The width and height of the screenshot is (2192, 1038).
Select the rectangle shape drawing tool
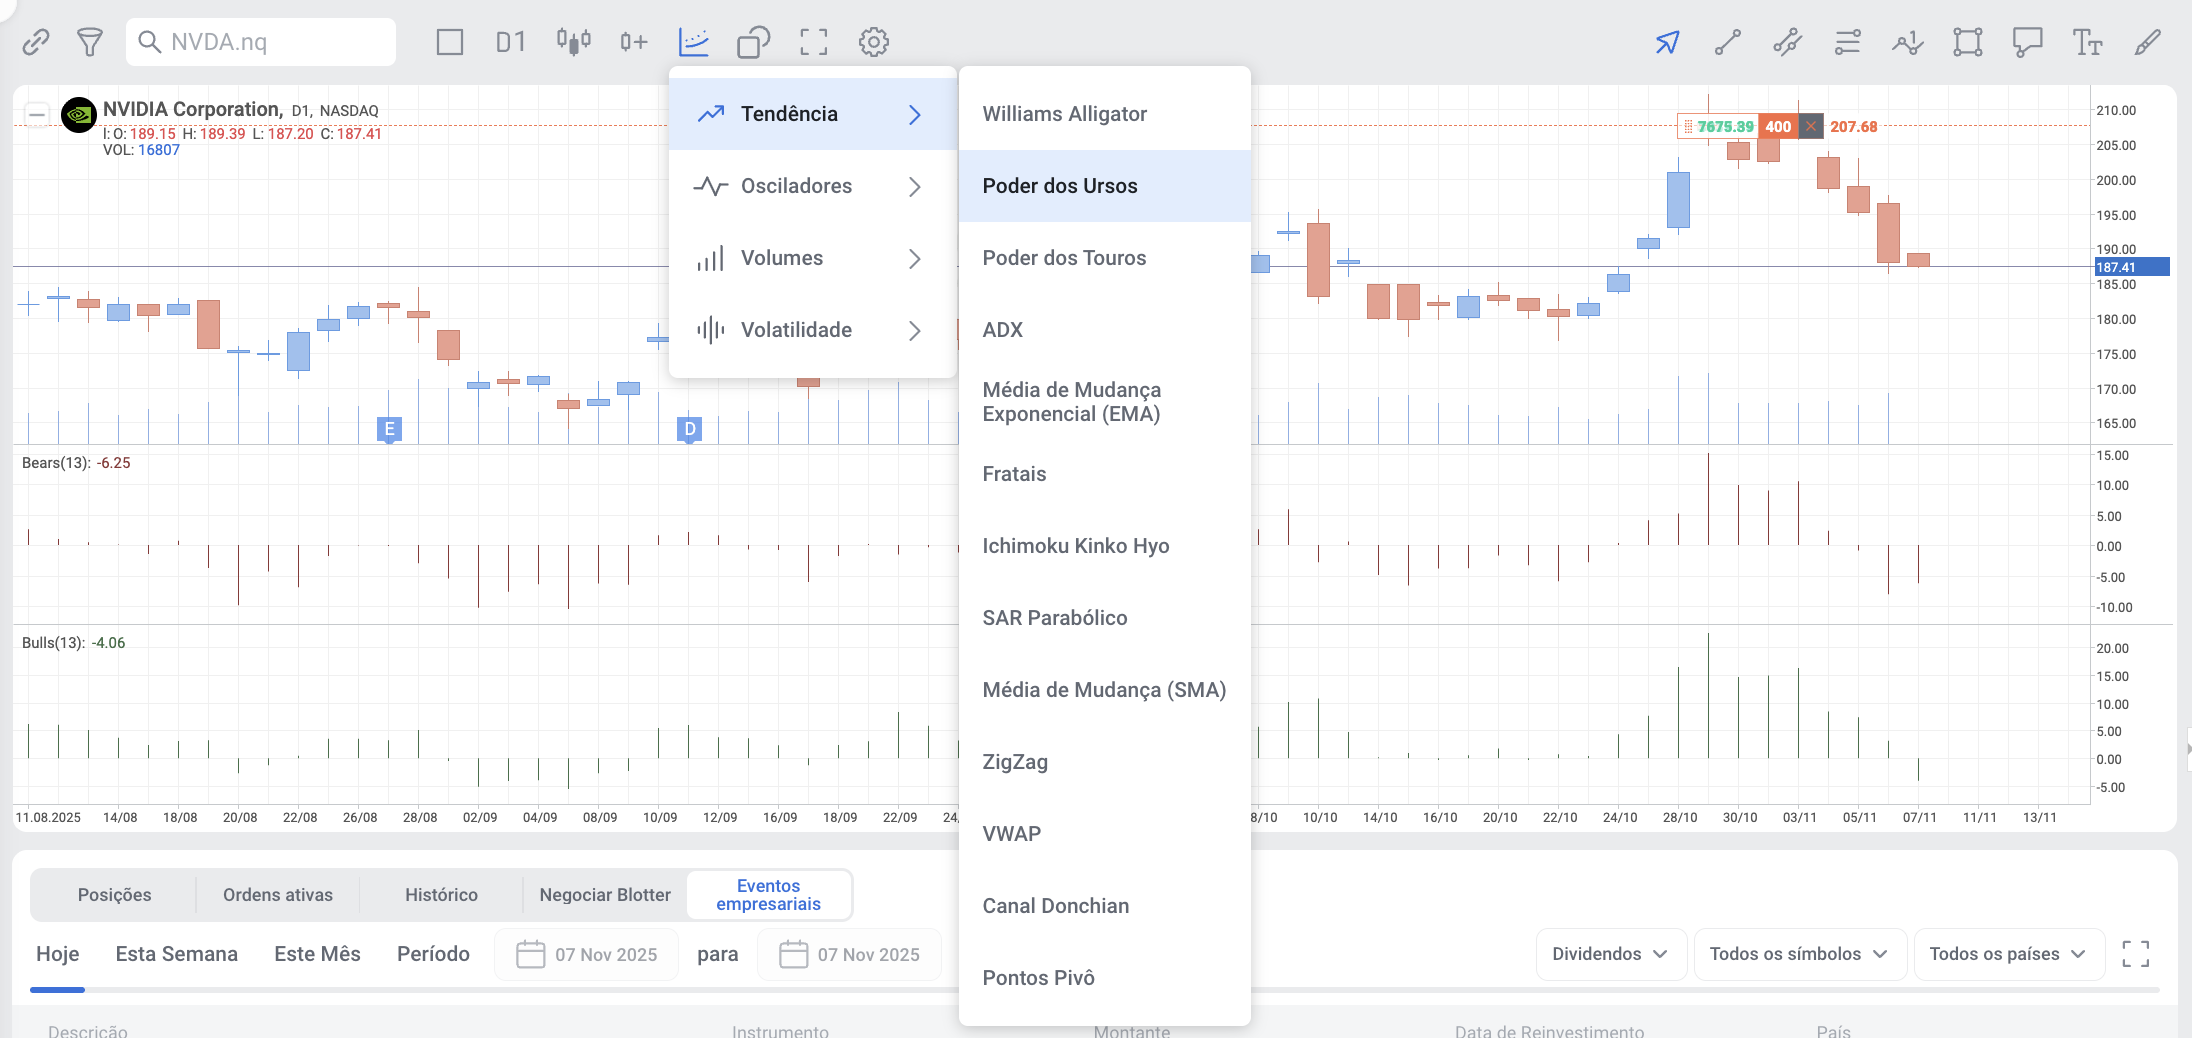(1968, 42)
